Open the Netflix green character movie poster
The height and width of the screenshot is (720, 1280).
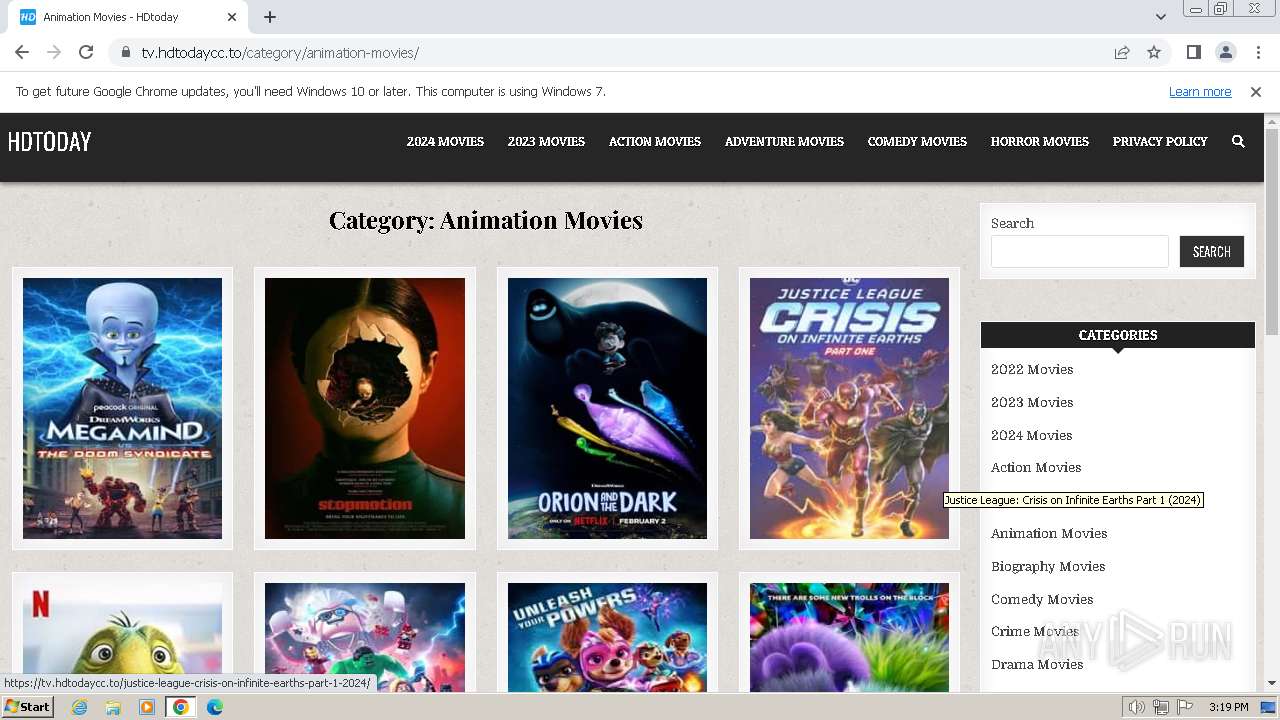[x=122, y=637]
